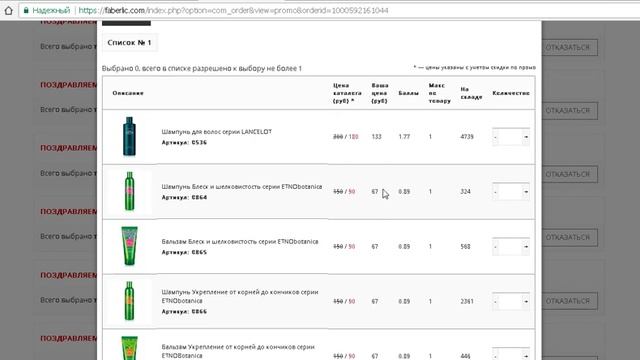The height and width of the screenshot is (360, 640).
Task: Click the 'Макс по товару' column header
Action: (440, 93)
